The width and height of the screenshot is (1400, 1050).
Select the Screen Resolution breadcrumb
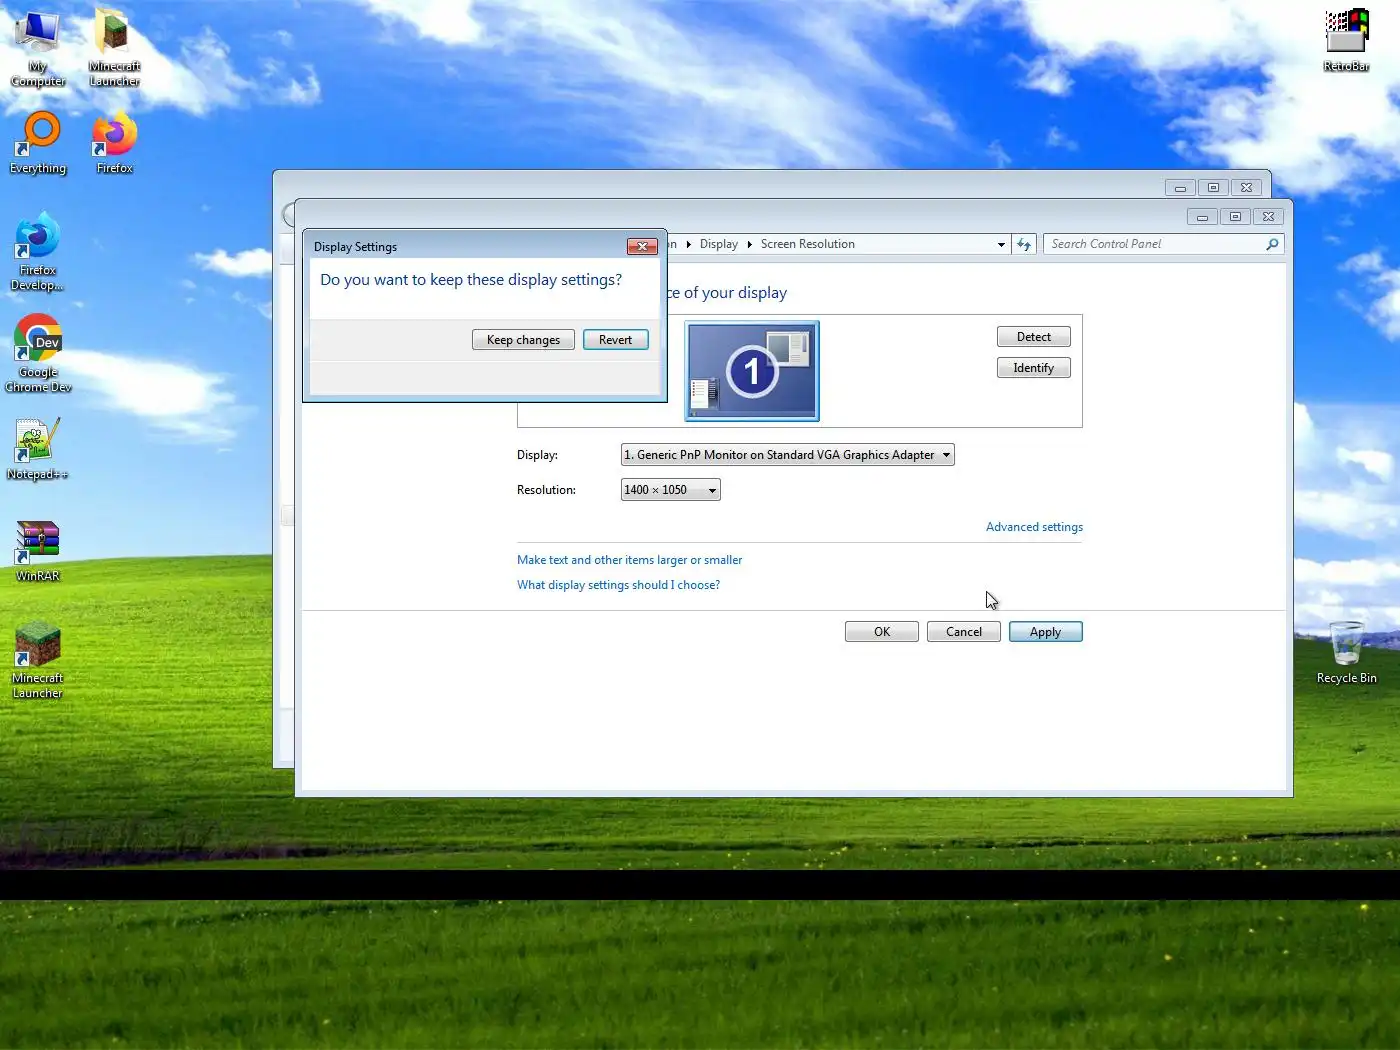point(808,244)
